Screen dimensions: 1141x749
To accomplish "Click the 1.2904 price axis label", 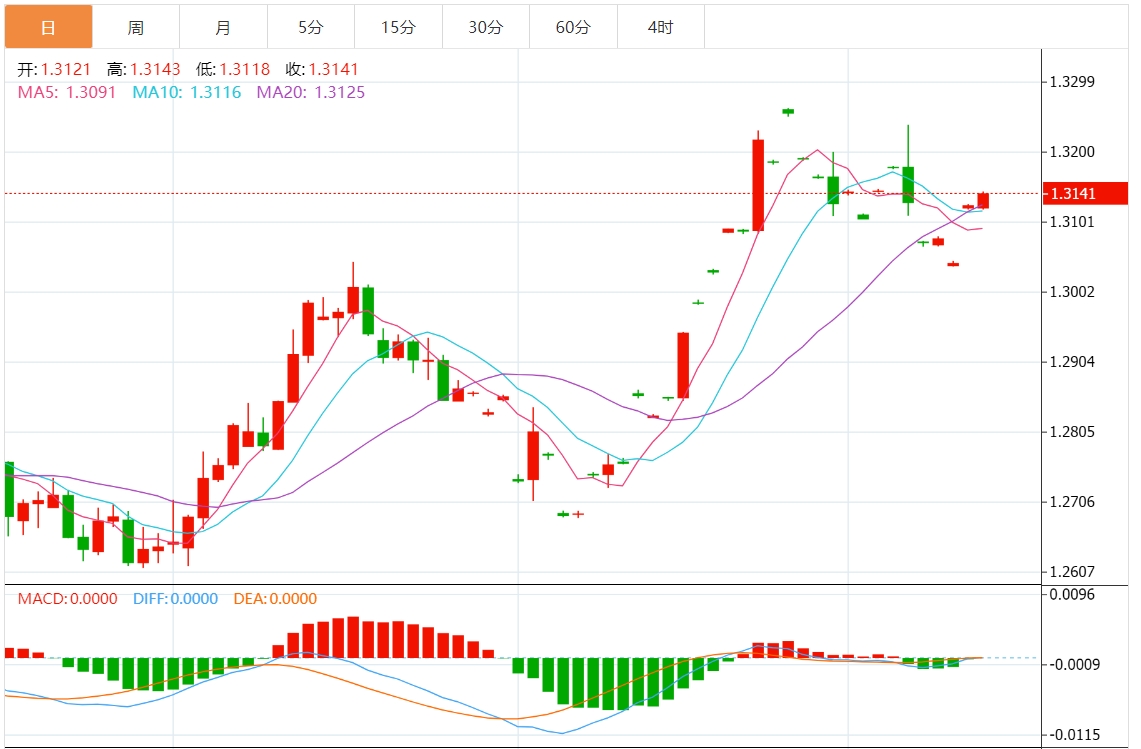I will click(x=1072, y=361).
